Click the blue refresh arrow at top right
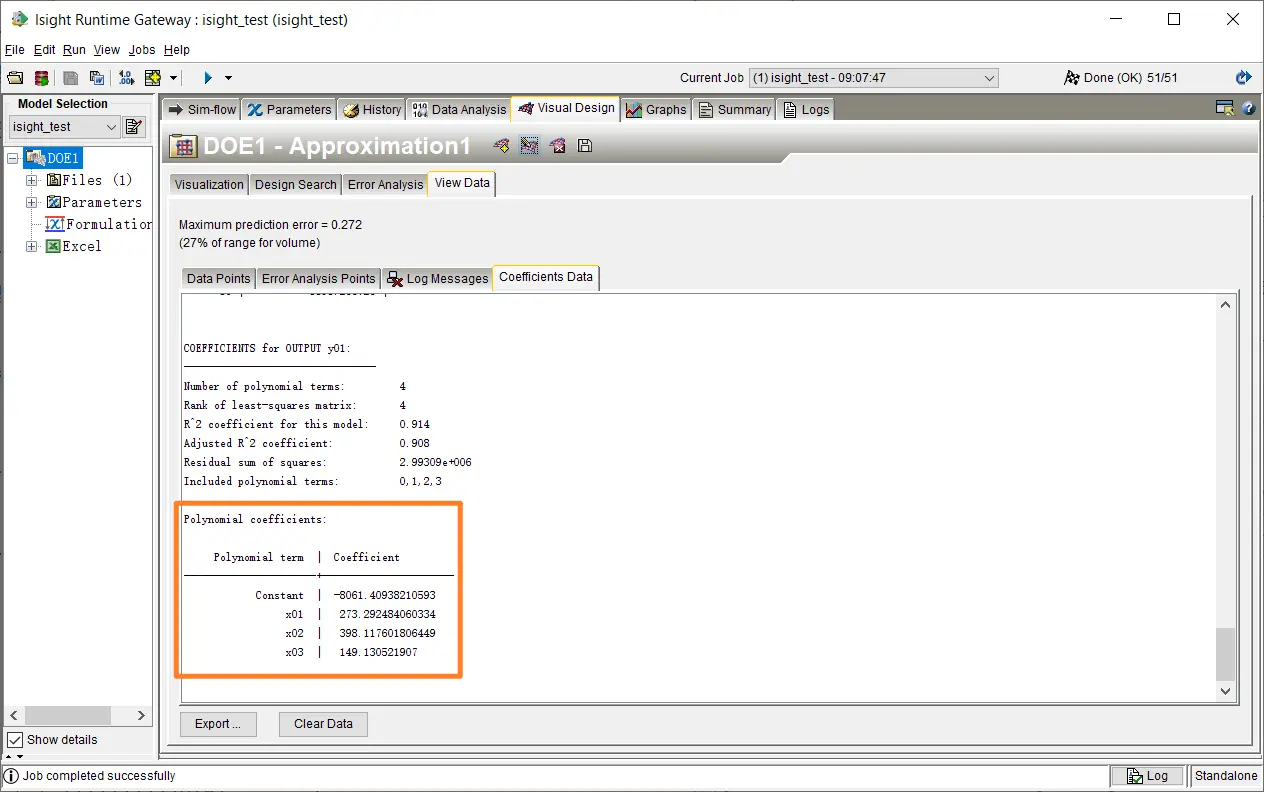This screenshot has width=1264, height=792. (1243, 78)
